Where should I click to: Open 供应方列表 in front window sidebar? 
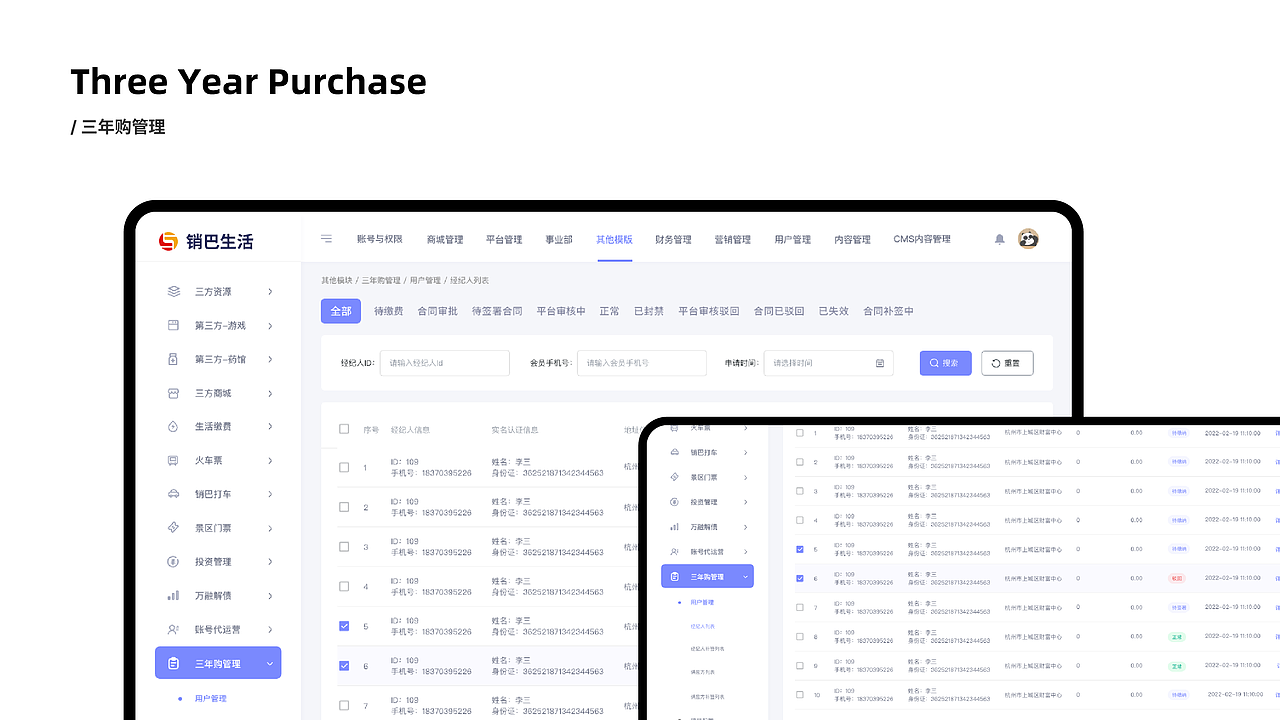click(703, 673)
